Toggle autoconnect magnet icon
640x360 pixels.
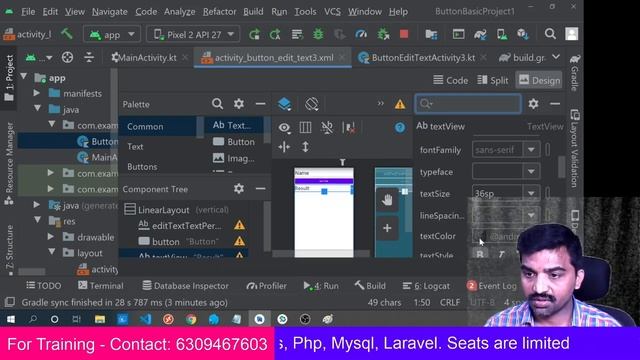[327, 127]
